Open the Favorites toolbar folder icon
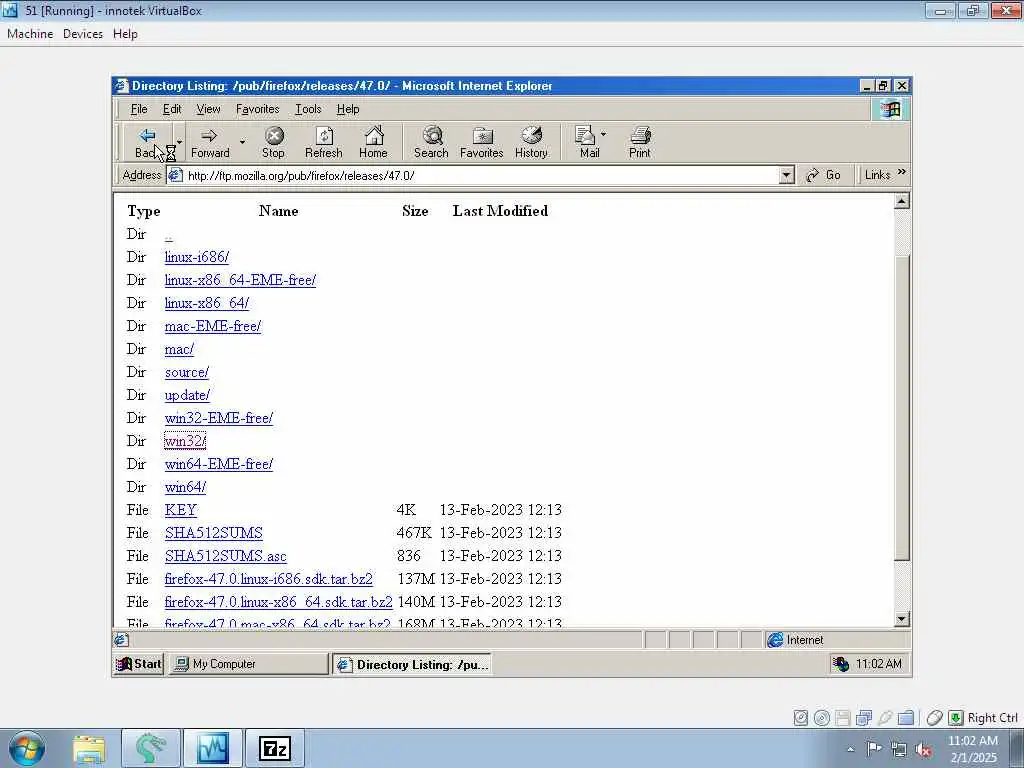The height and width of the screenshot is (768, 1024). click(x=482, y=135)
